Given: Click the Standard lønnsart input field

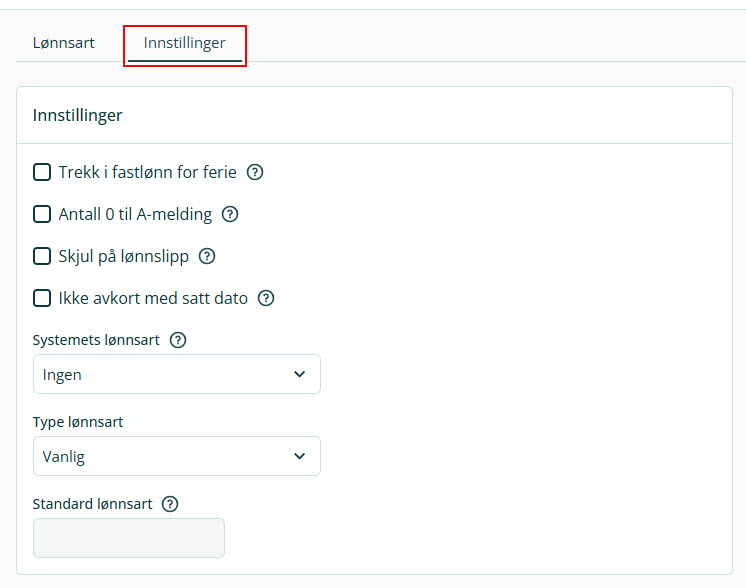Looking at the screenshot, I should pos(128,538).
